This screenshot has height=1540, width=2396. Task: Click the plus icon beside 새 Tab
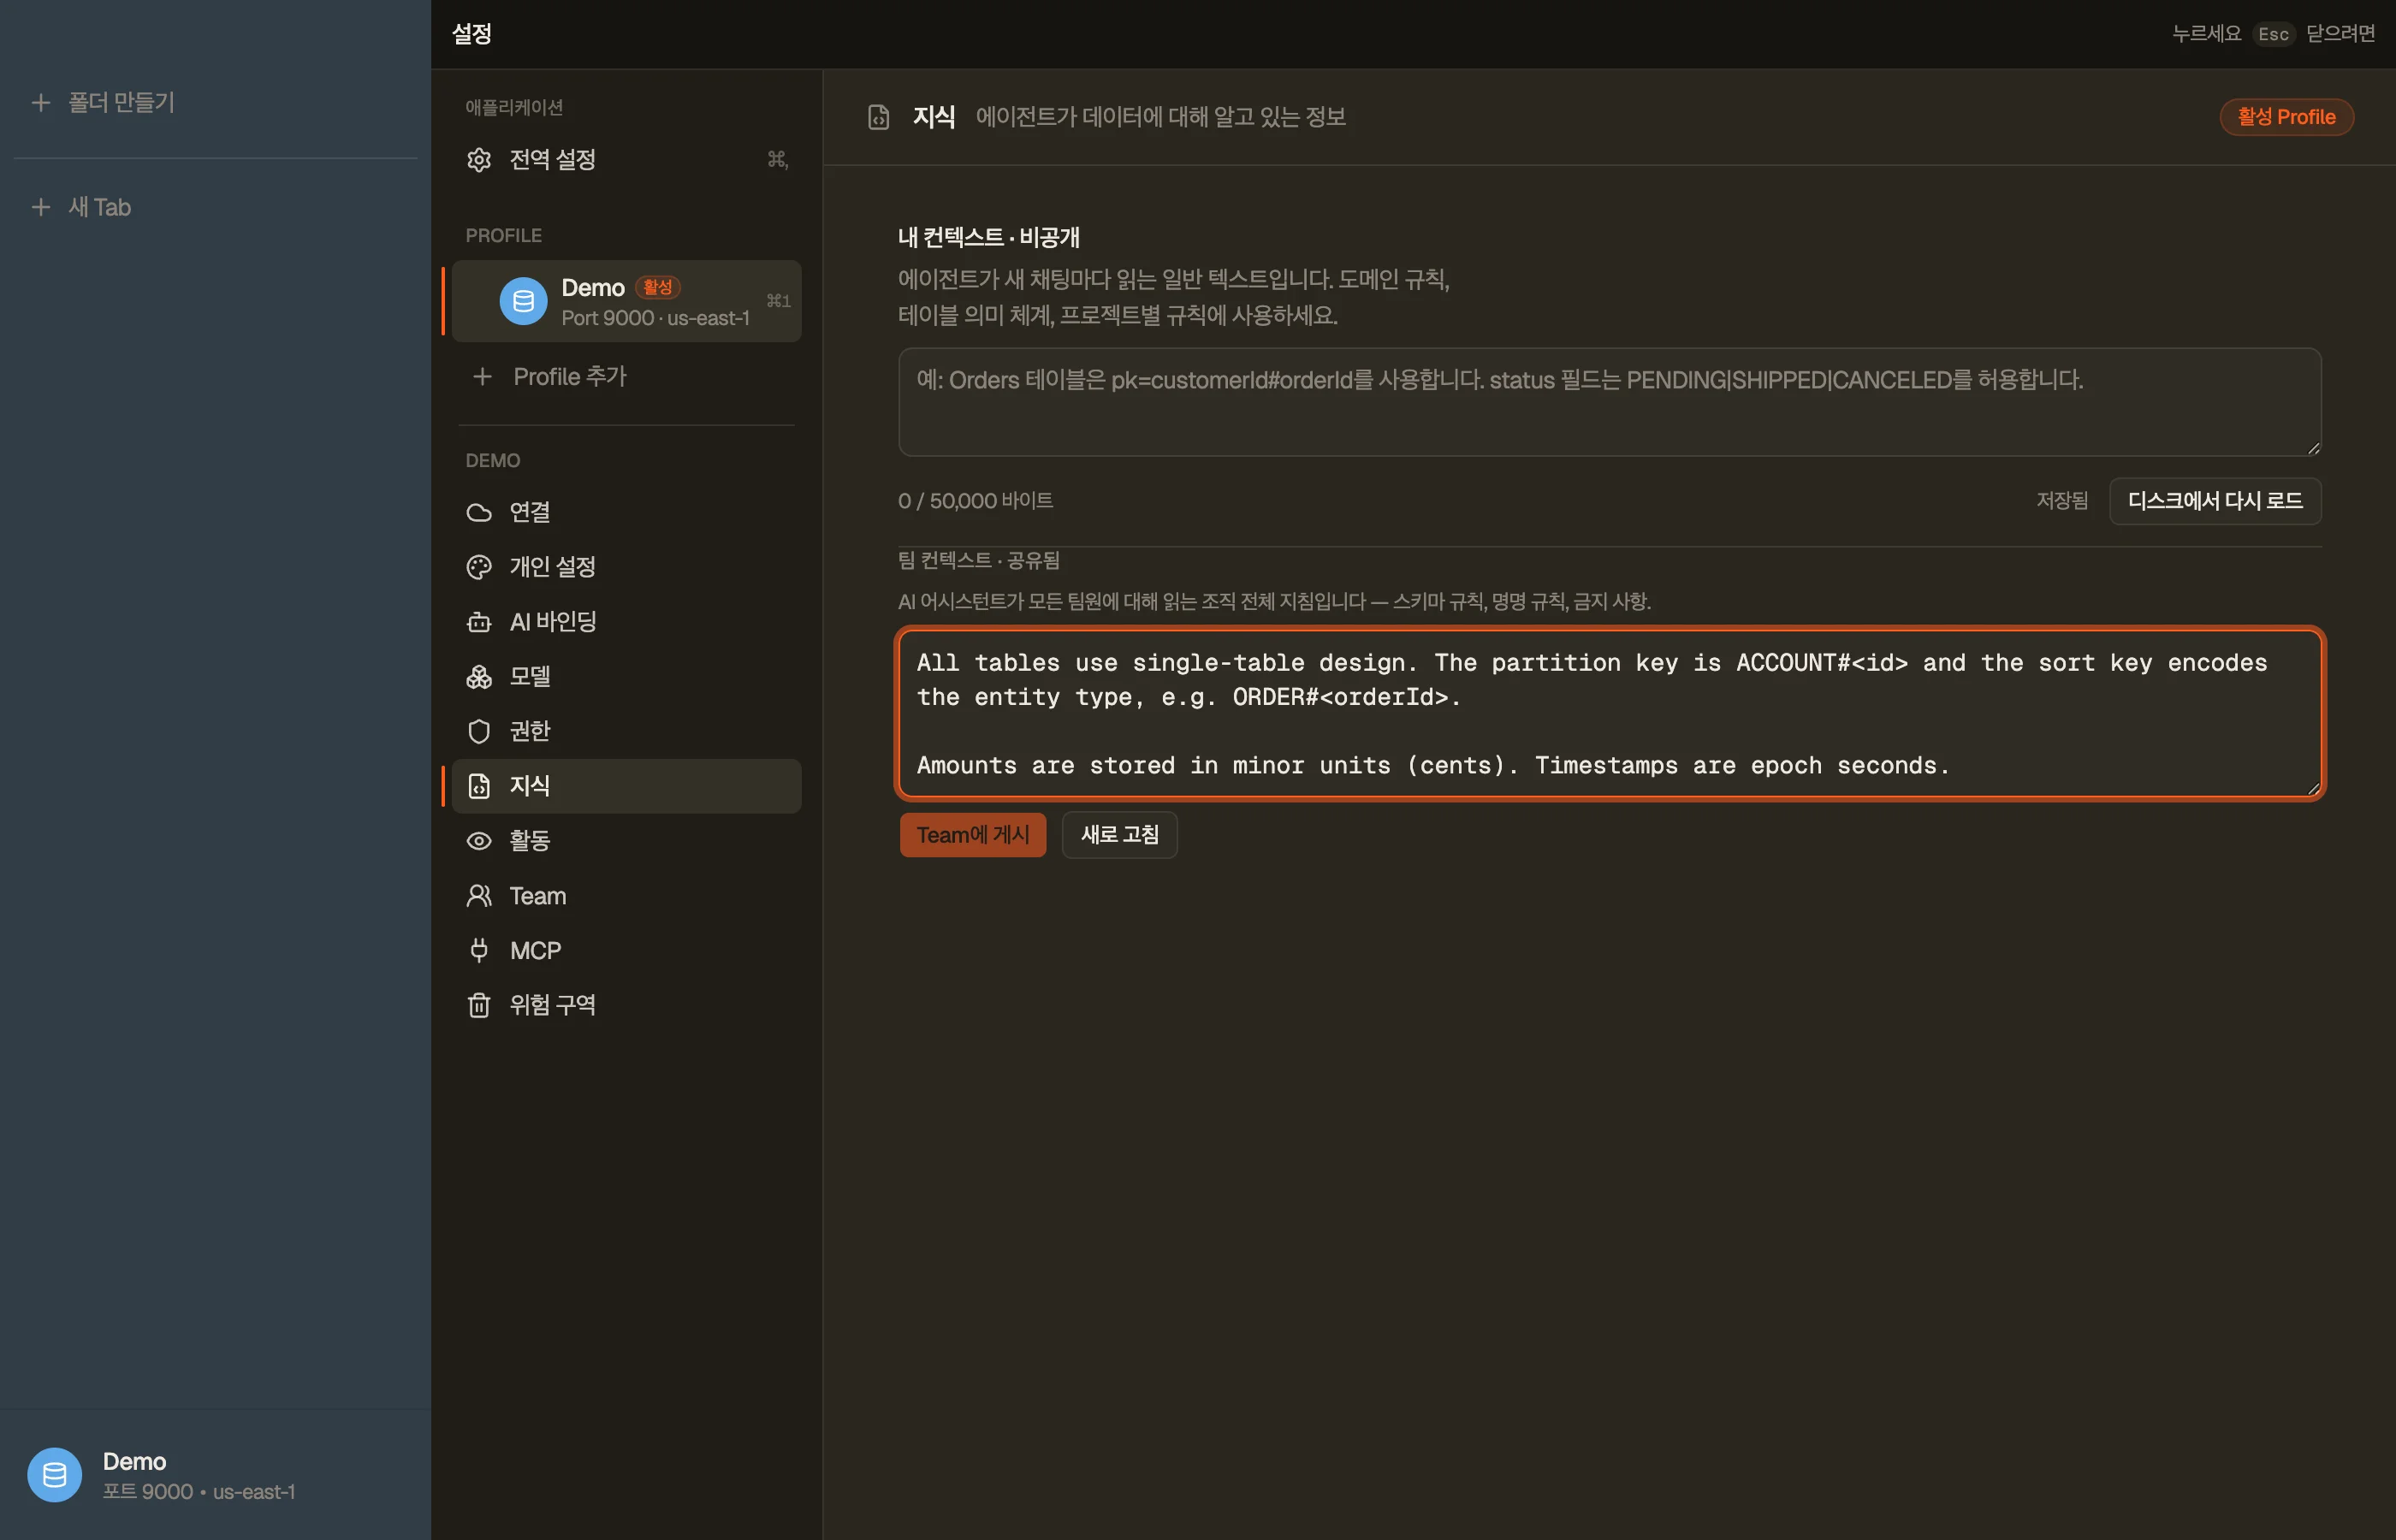(x=41, y=207)
